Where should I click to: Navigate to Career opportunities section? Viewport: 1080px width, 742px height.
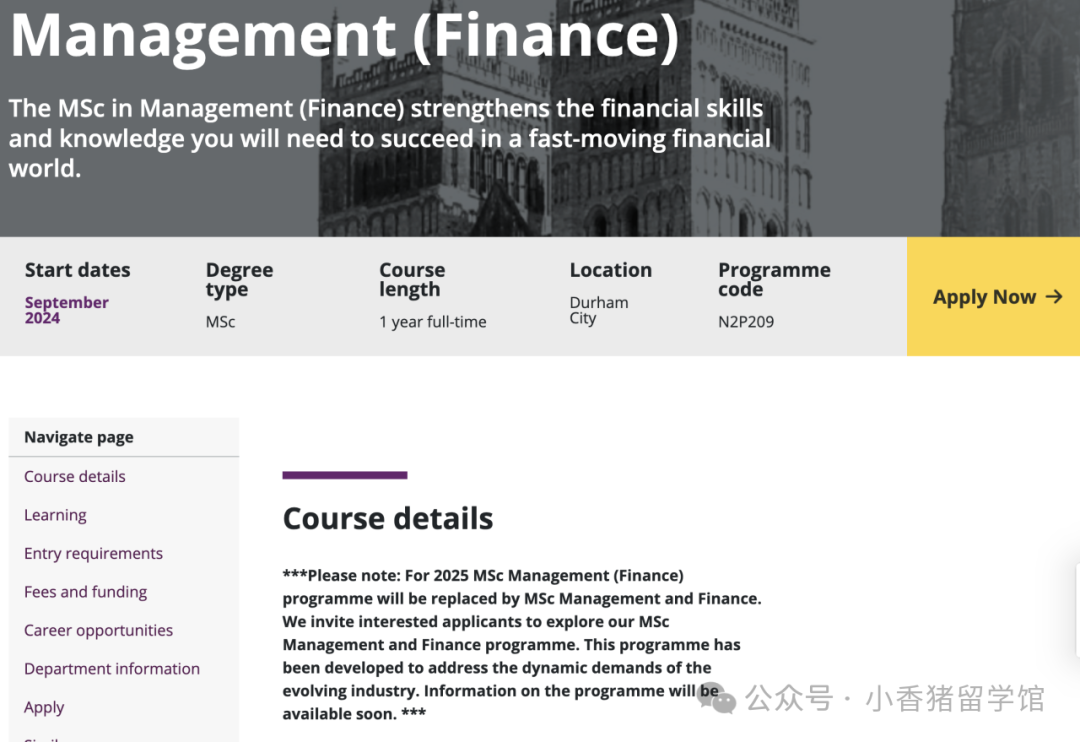tap(98, 631)
